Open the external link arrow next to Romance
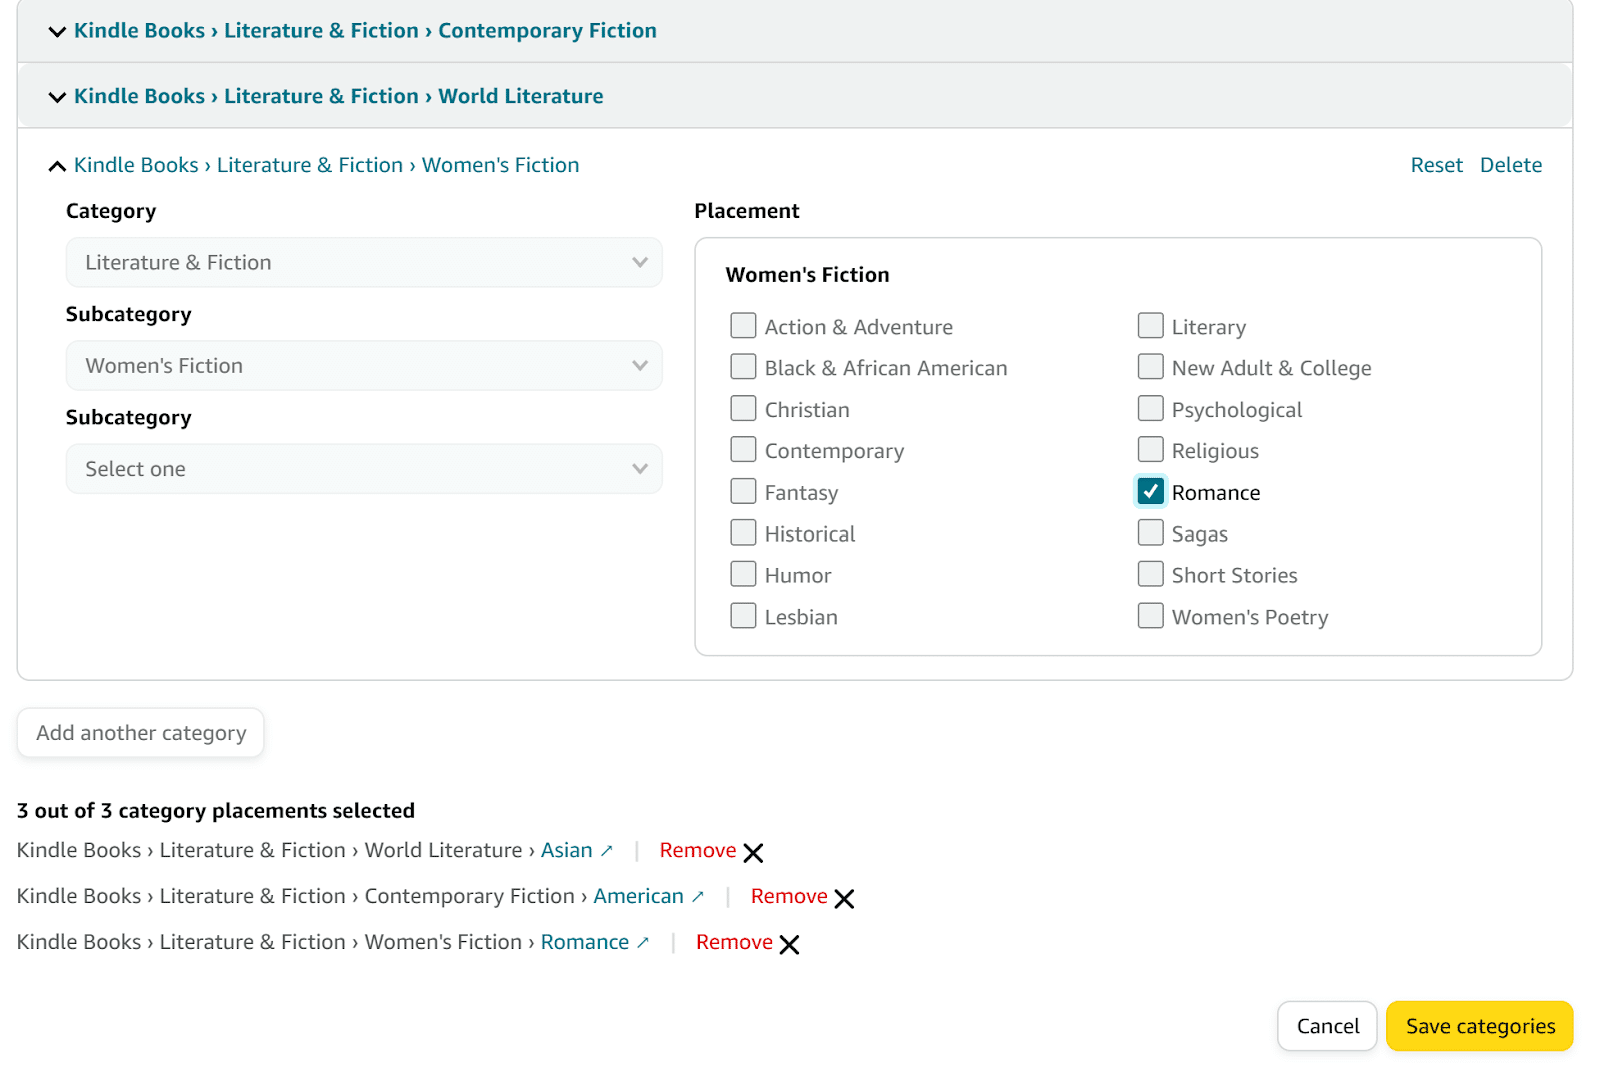This screenshot has height=1067, width=1600. [643, 943]
